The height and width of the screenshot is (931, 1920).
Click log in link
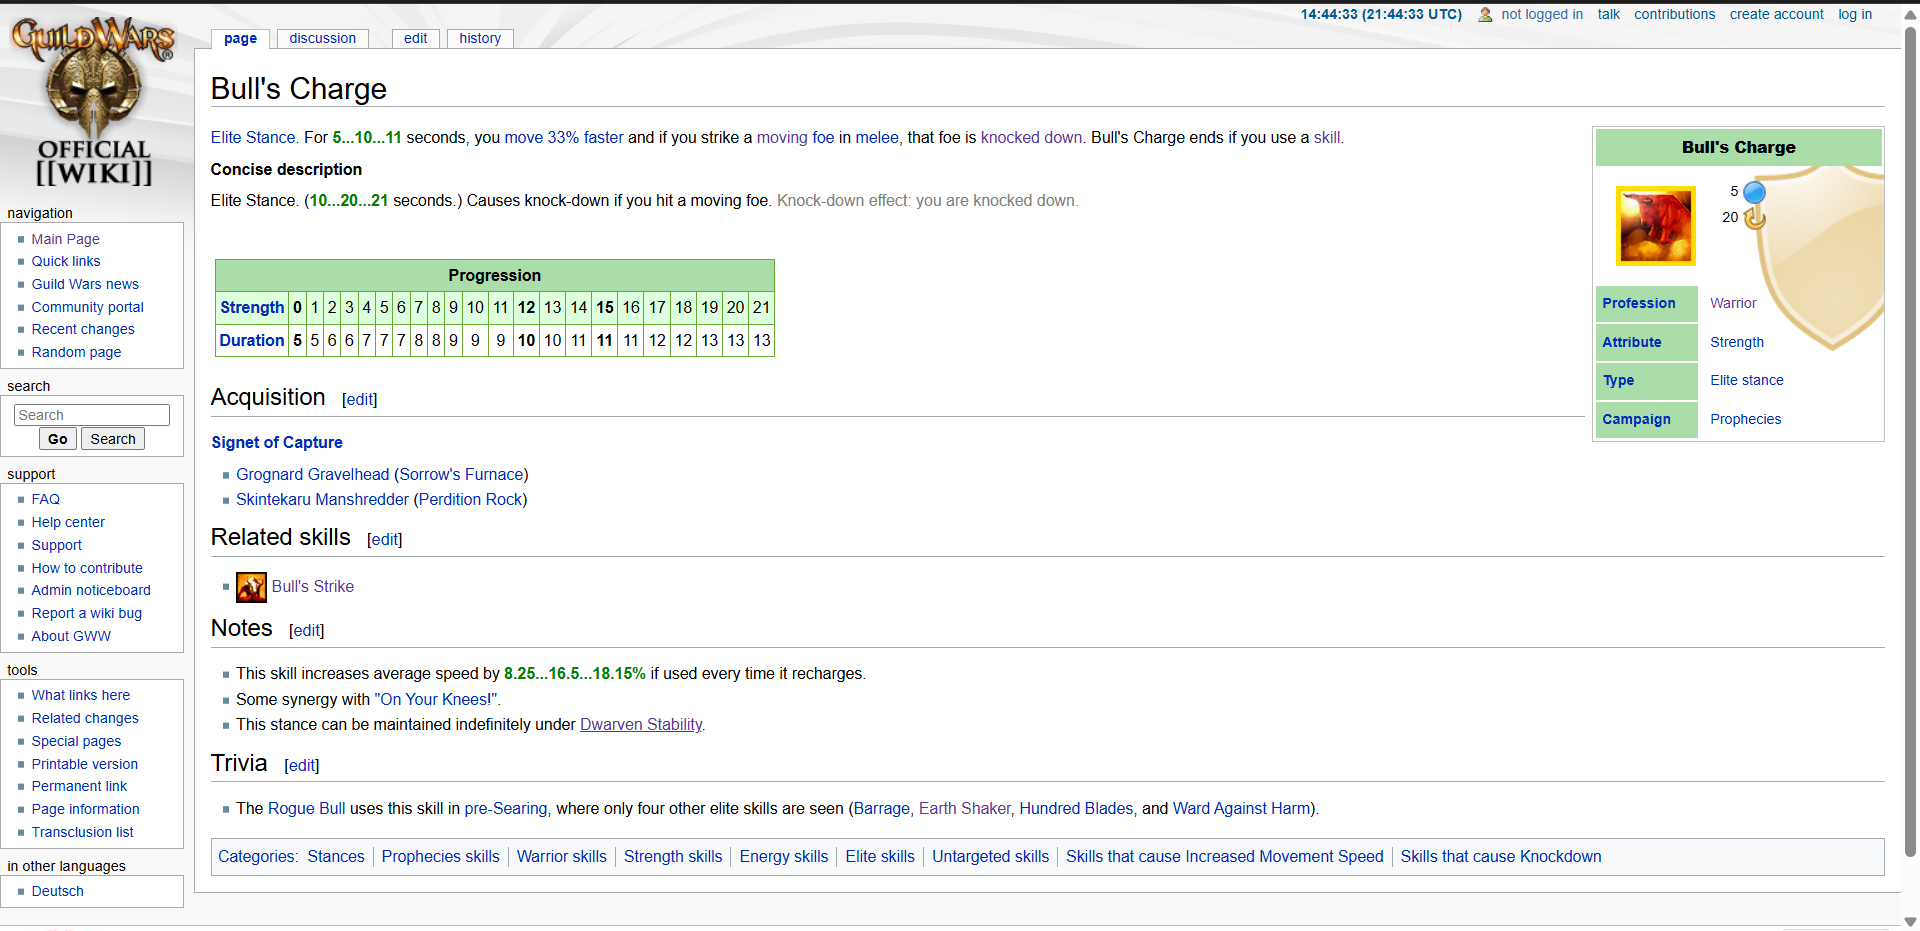(x=1855, y=14)
